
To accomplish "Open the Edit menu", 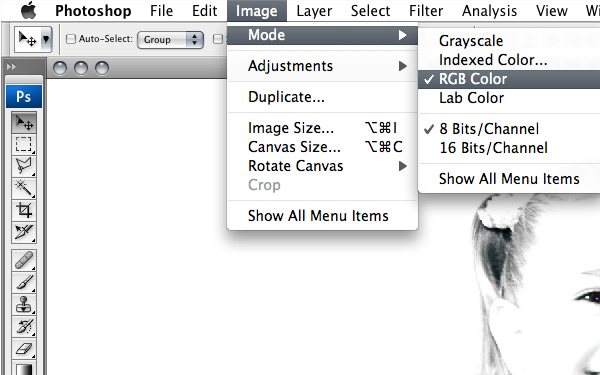I will point(204,11).
